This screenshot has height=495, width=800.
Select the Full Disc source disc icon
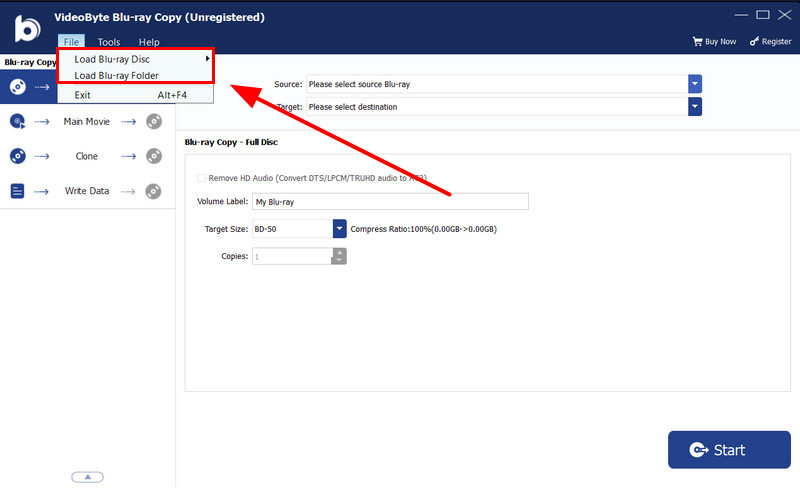(18, 87)
